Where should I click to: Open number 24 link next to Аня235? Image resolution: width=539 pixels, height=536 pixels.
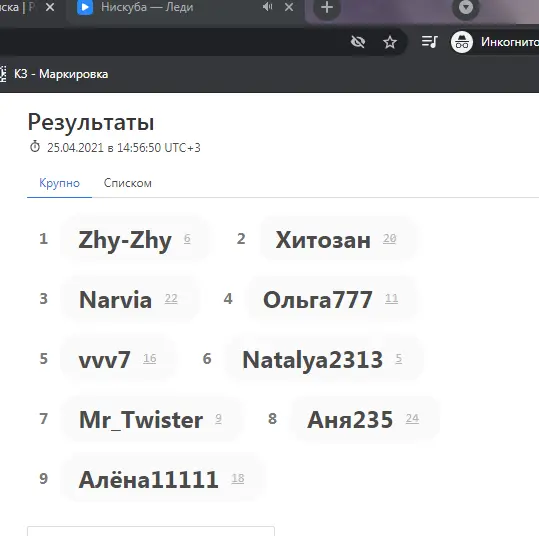click(412, 418)
